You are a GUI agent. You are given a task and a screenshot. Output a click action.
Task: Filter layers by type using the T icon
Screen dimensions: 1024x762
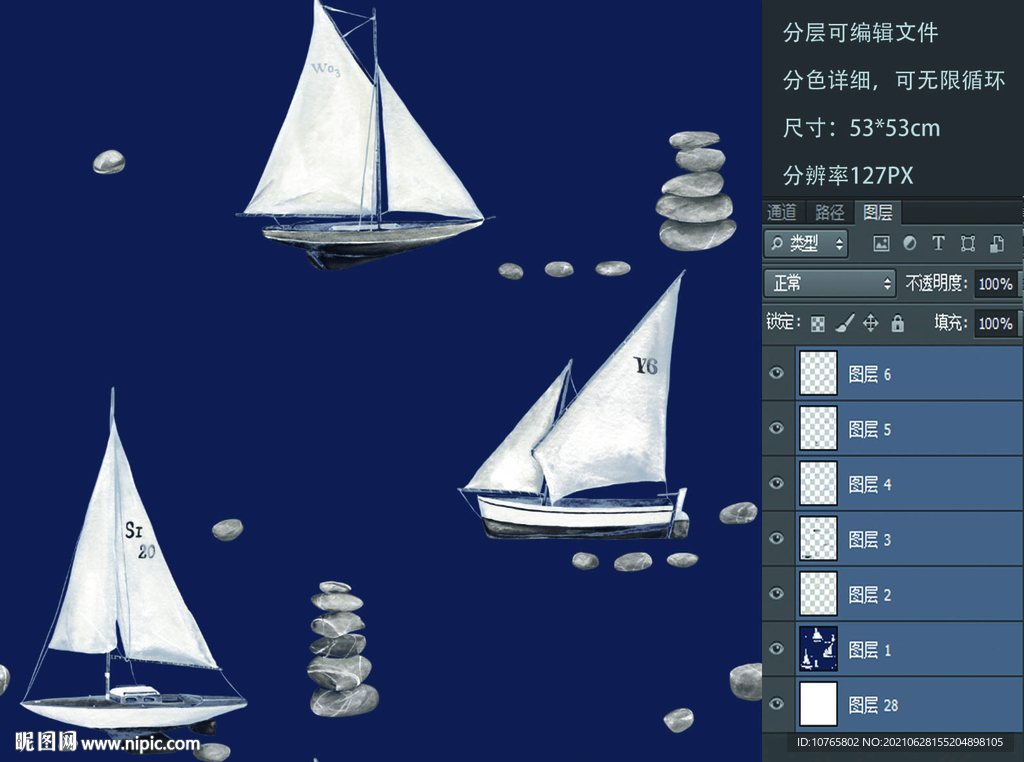pos(937,243)
